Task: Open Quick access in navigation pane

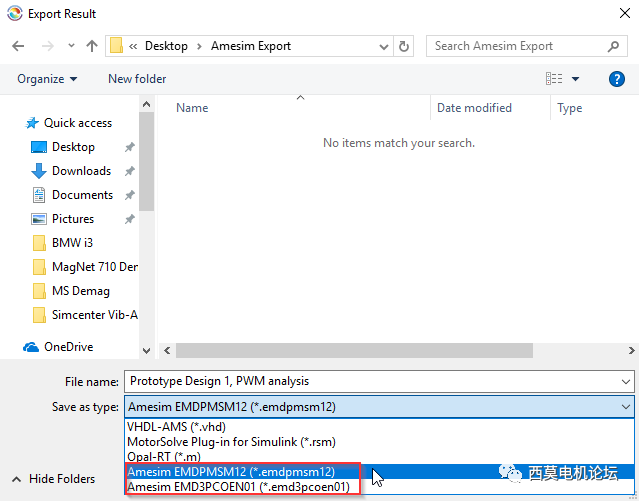Action: pos(68,123)
